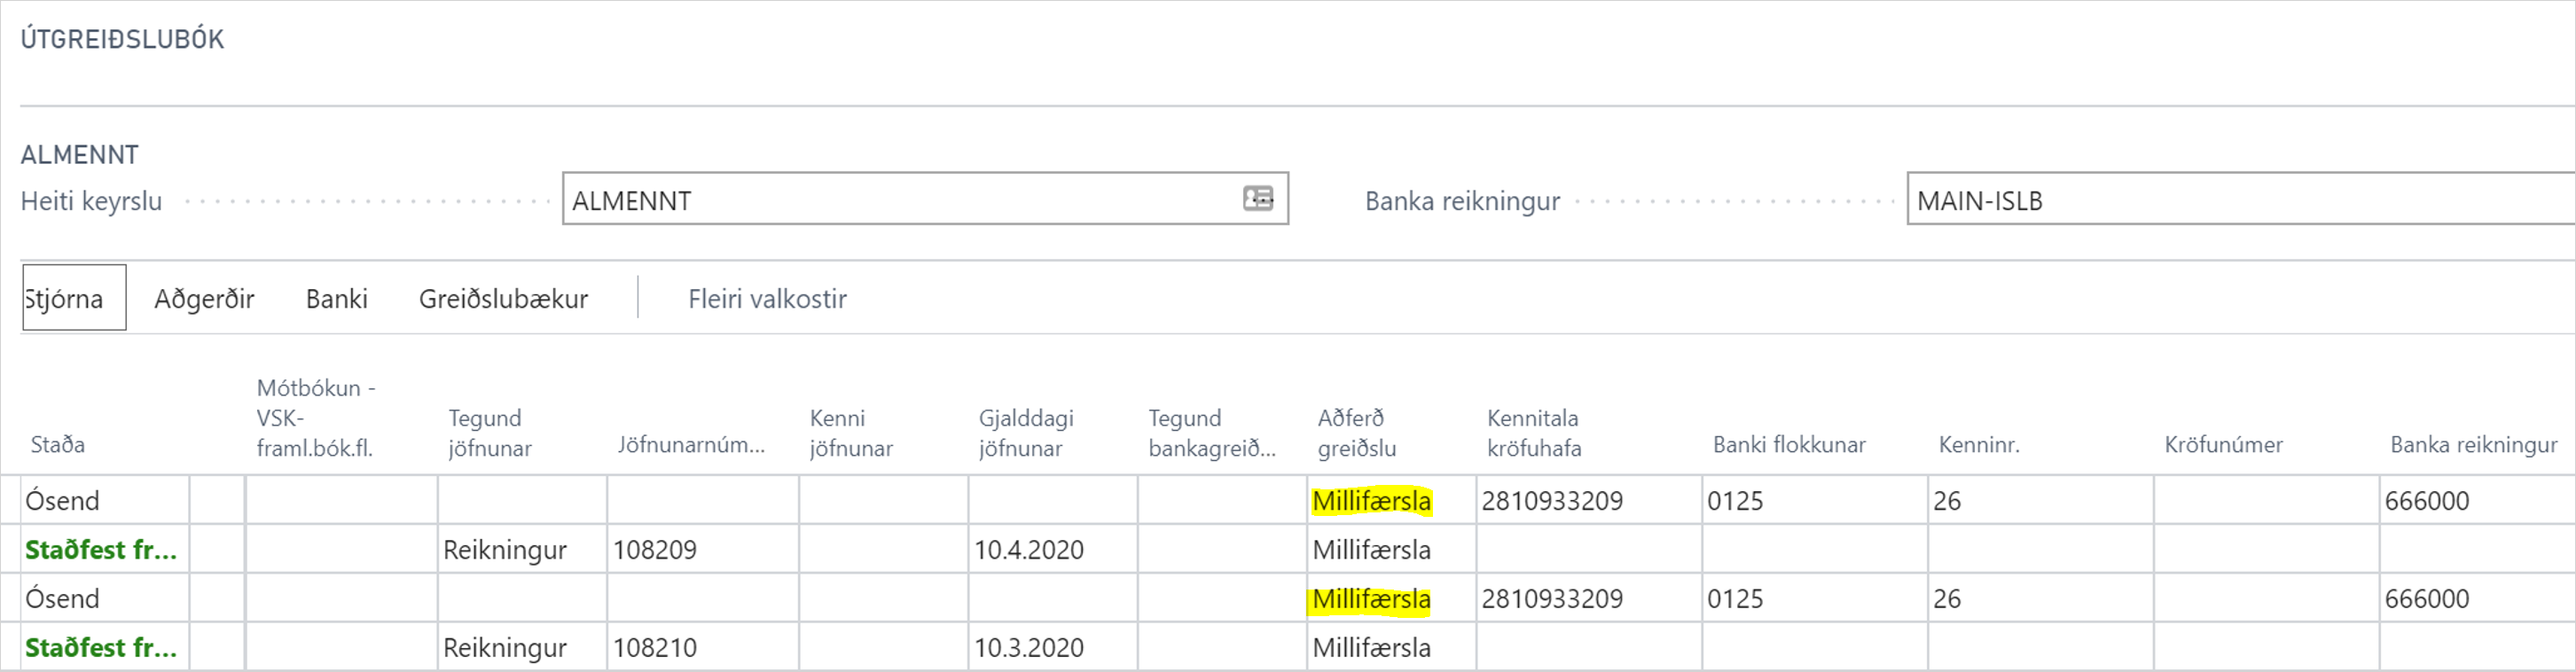Click lookup icon in Heiti keyrslu field
The height and width of the screenshot is (672, 2576).
click(x=1257, y=199)
